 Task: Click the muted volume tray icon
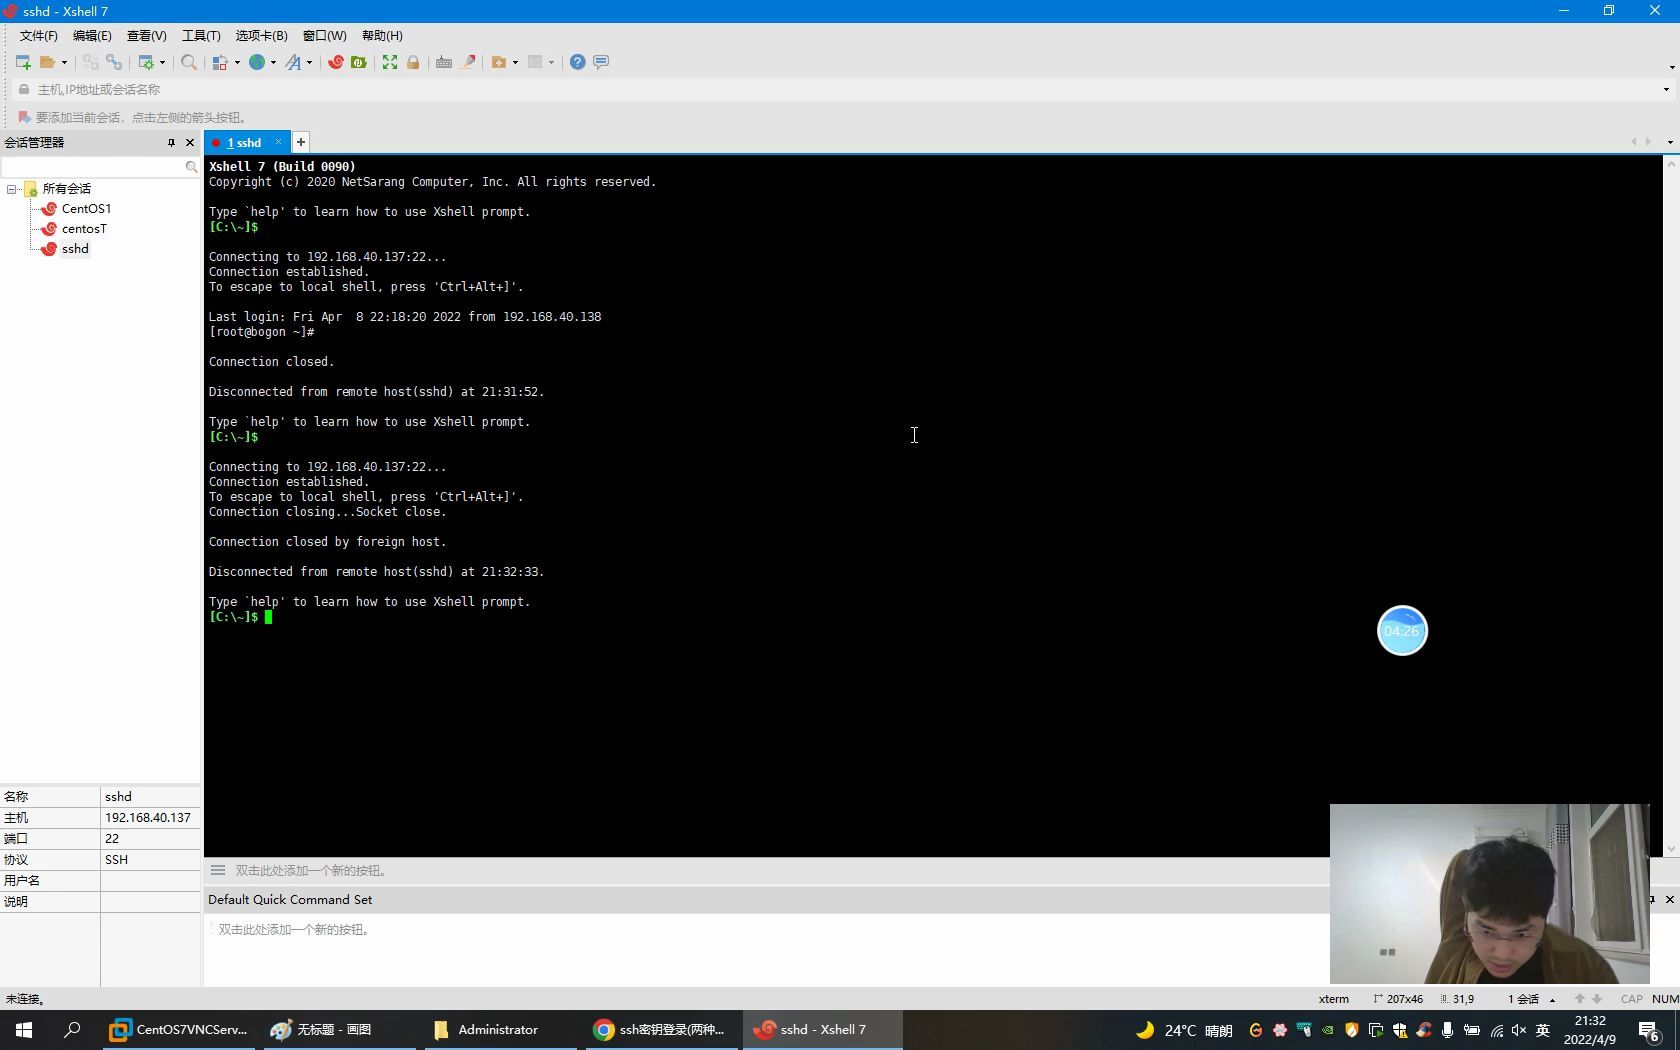(x=1519, y=1030)
